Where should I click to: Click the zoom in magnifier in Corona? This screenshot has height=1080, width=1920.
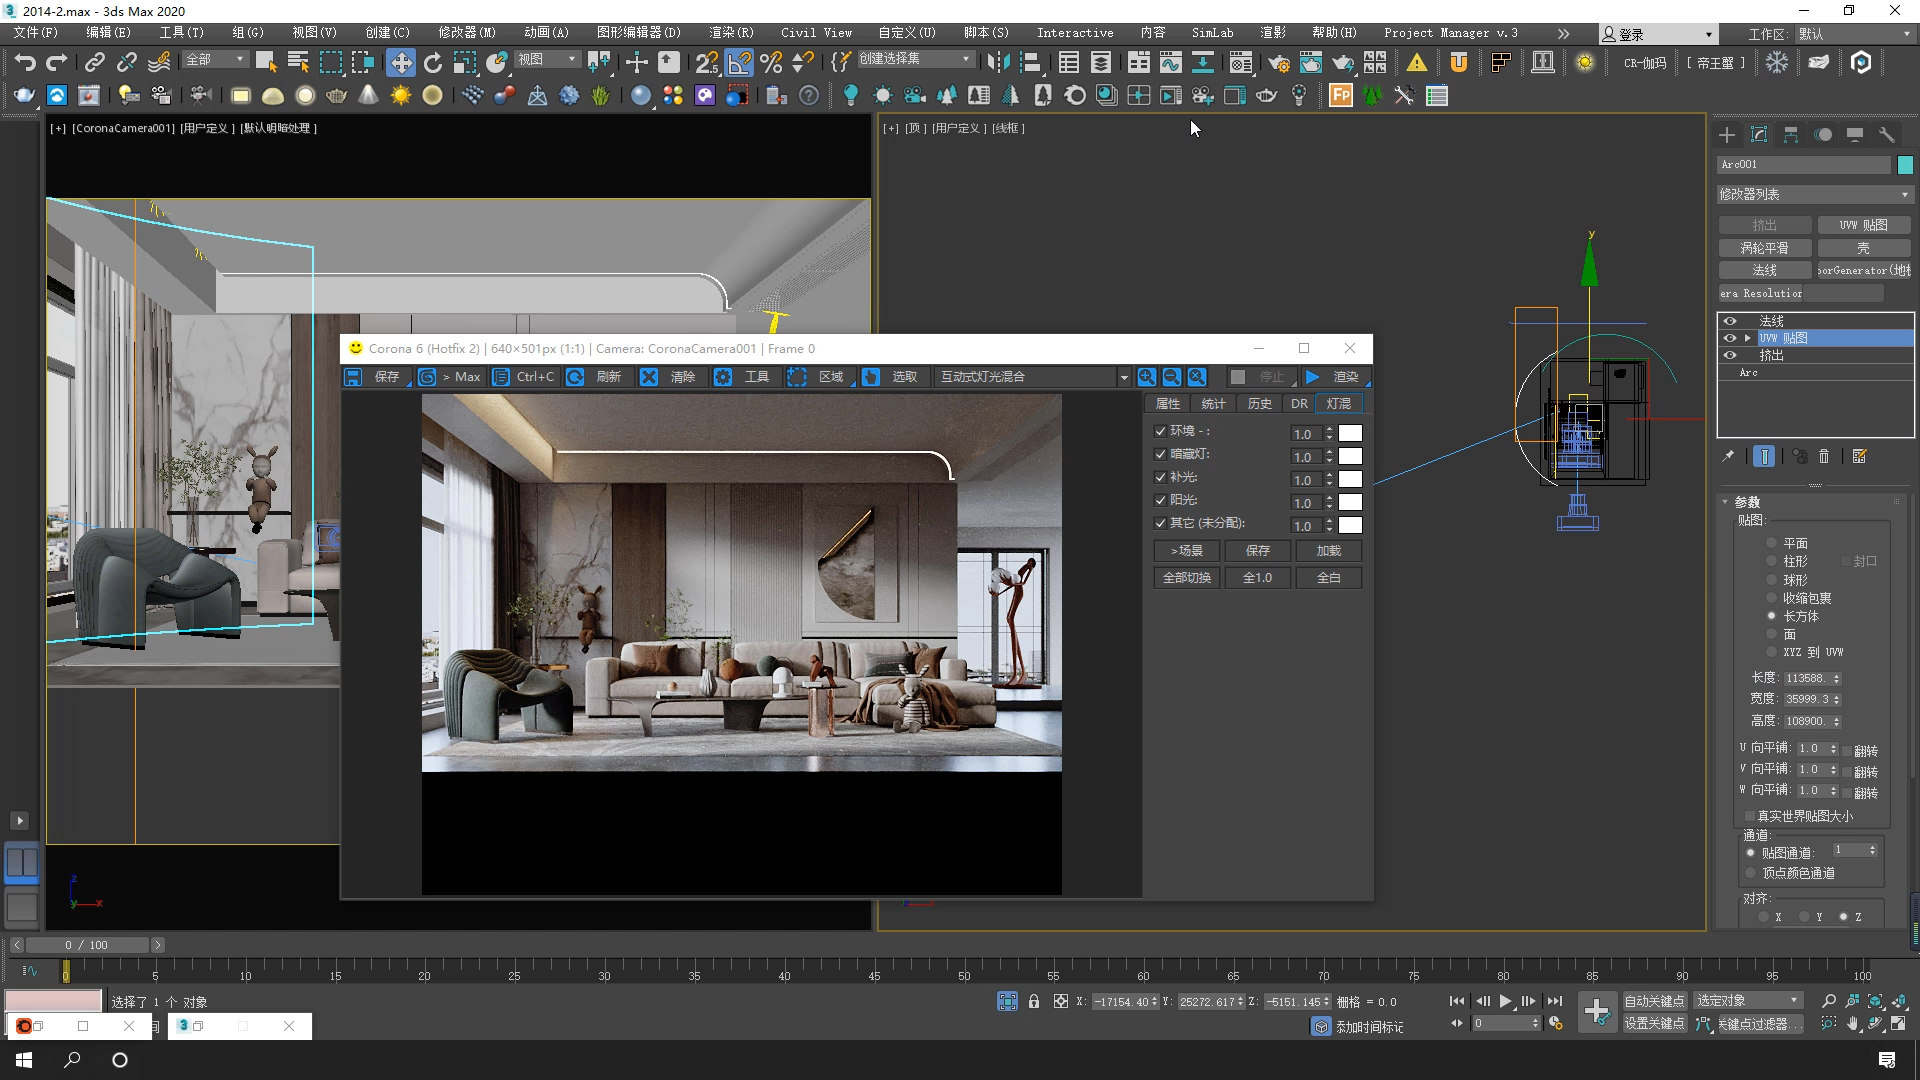[1146, 377]
